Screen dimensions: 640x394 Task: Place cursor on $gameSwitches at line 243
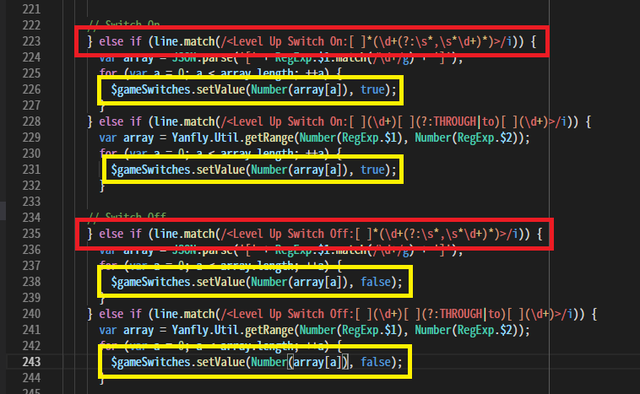(151, 362)
